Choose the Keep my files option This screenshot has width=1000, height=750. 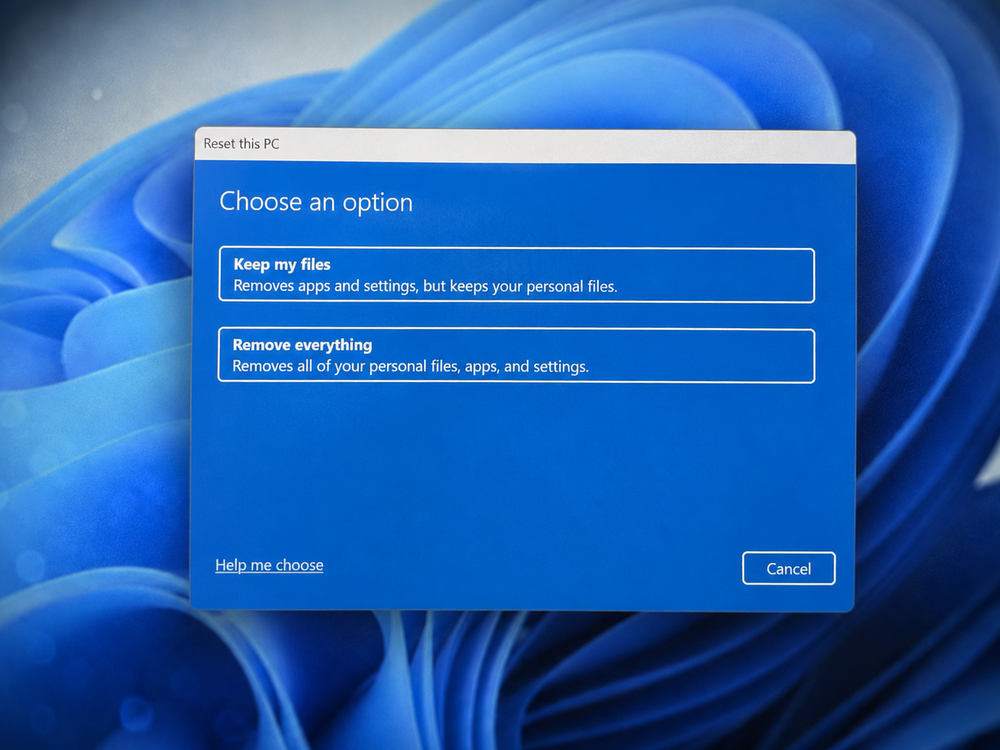(x=517, y=275)
